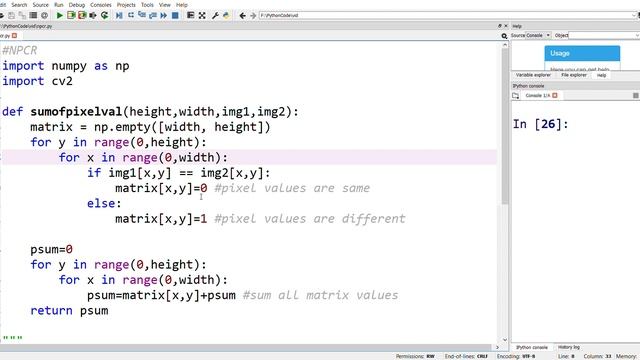Click the Run current cell icon

[x=71, y=16]
